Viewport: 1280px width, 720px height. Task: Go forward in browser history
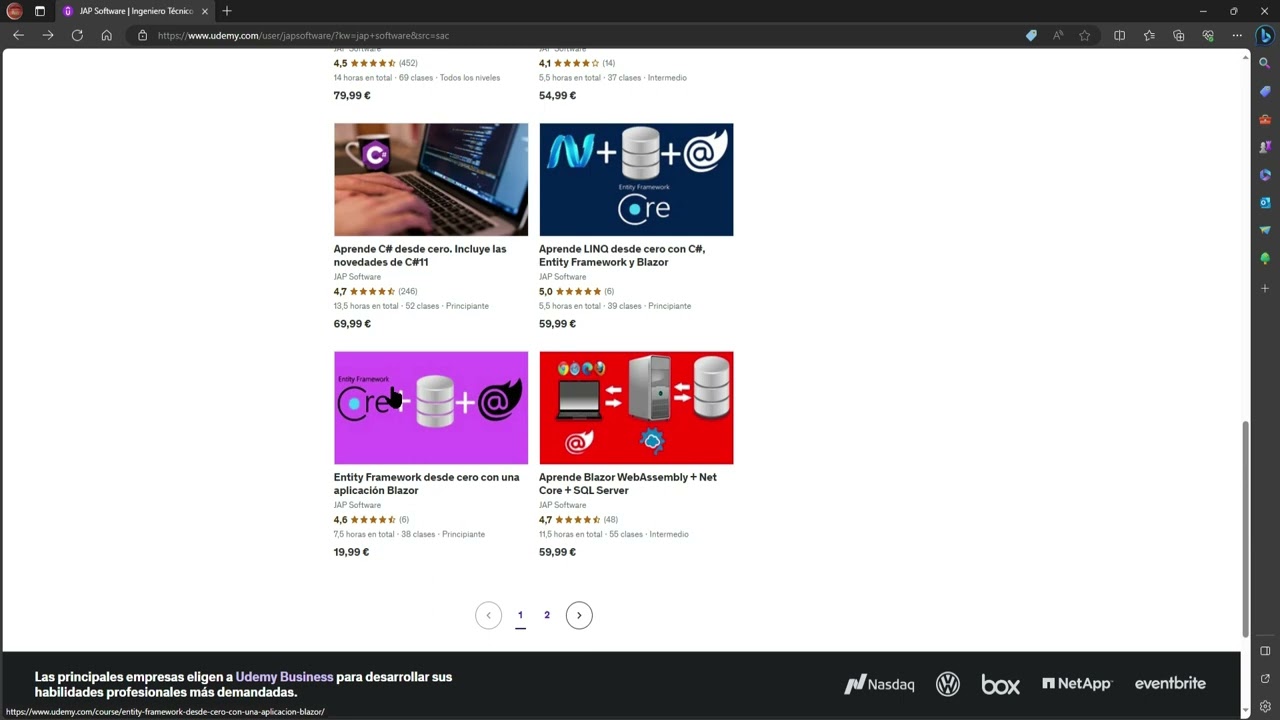[x=48, y=35]
